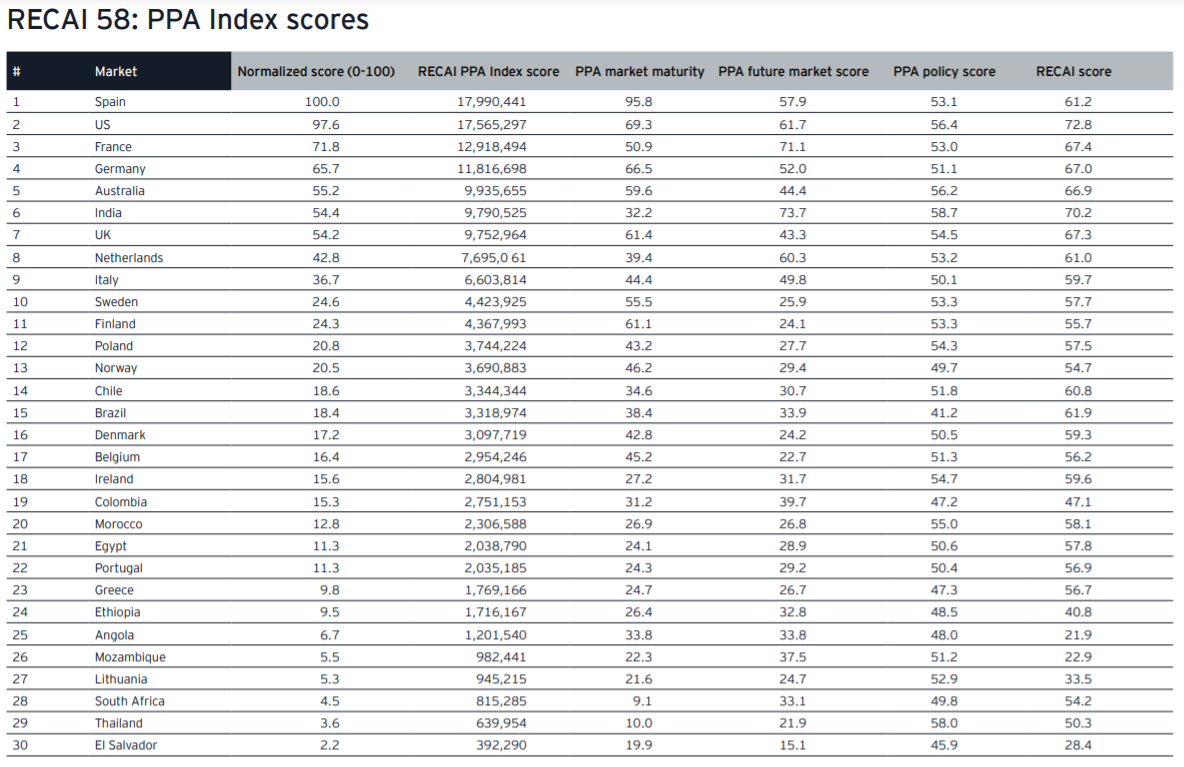Select the South Africa market cell
The image size is (1184, 767).
(130, 701)
